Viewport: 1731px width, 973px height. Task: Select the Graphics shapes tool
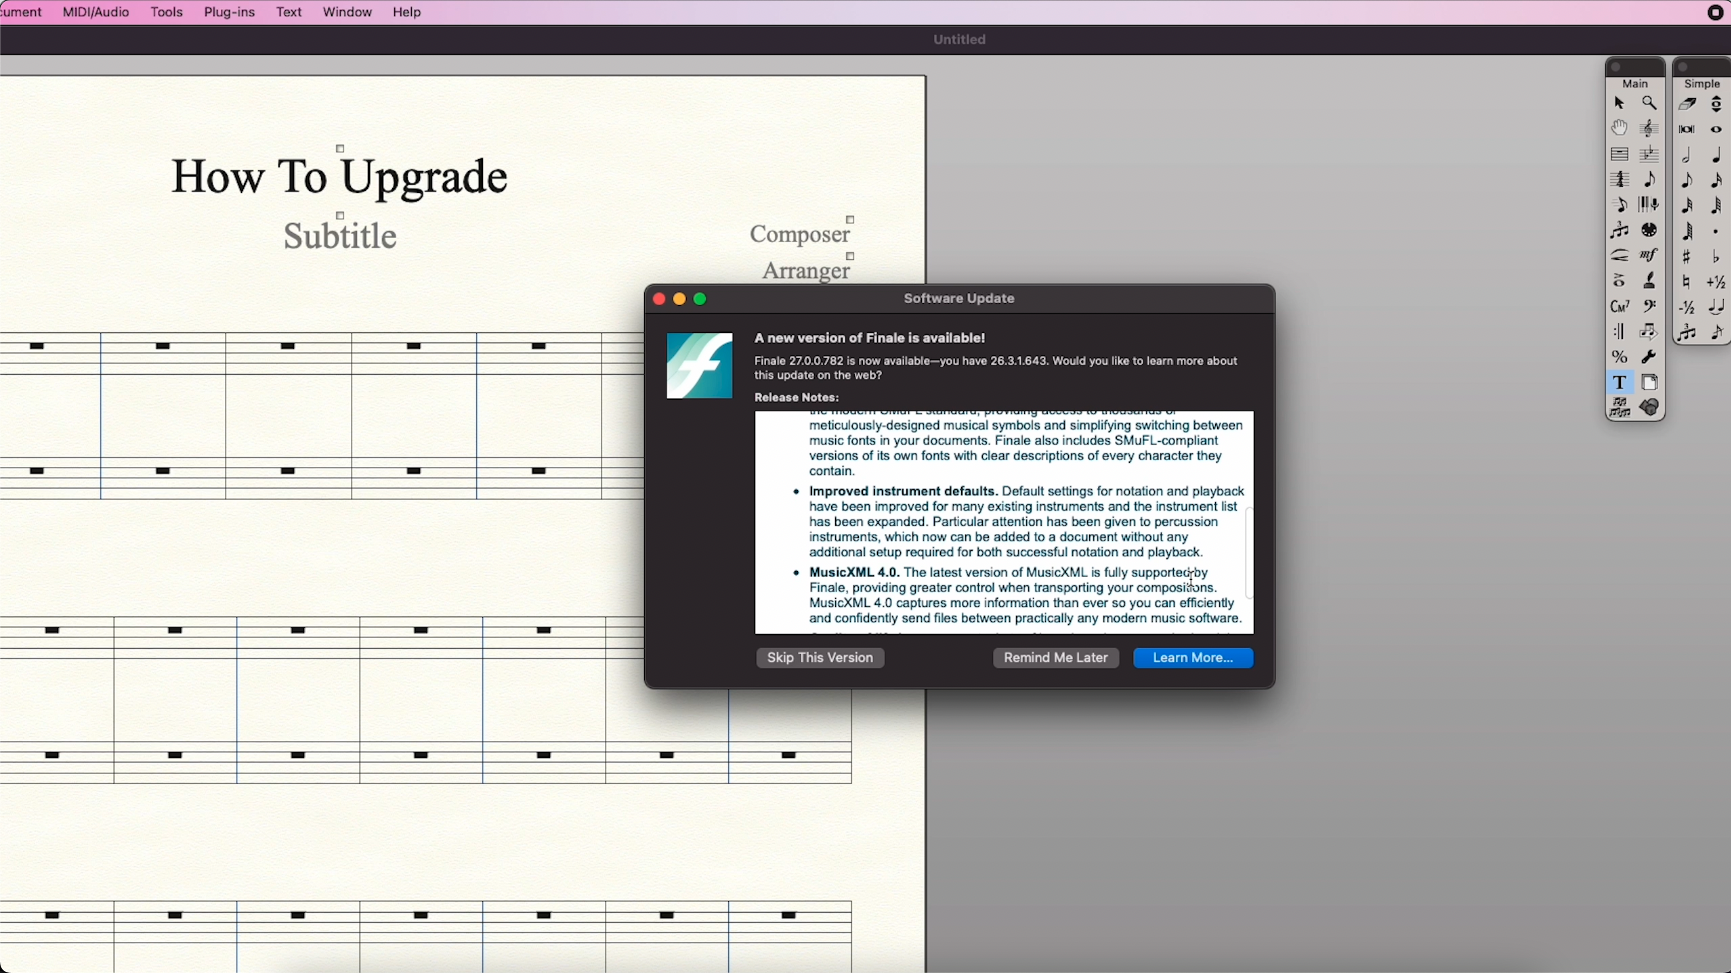pos(1649,408)
